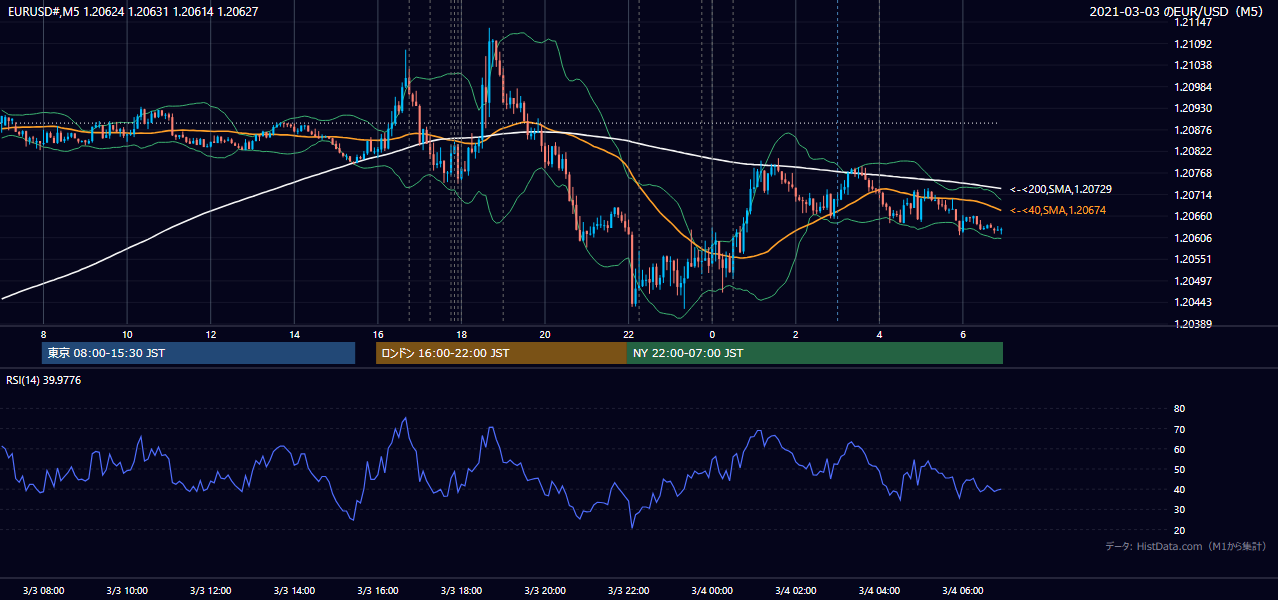Click hour label 12 under the price chart
Screen dimensions: 1278x600
tap(211, 334)
